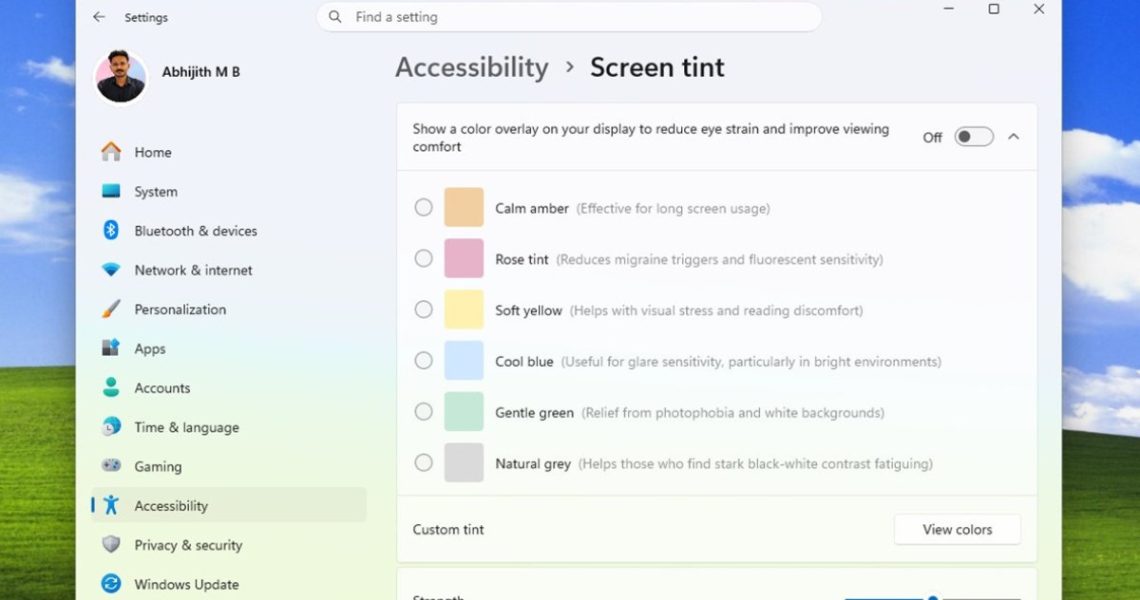Click the Privacy & security shield icon
Viewport: 1140px width, 600px height.
coord(111,545)
